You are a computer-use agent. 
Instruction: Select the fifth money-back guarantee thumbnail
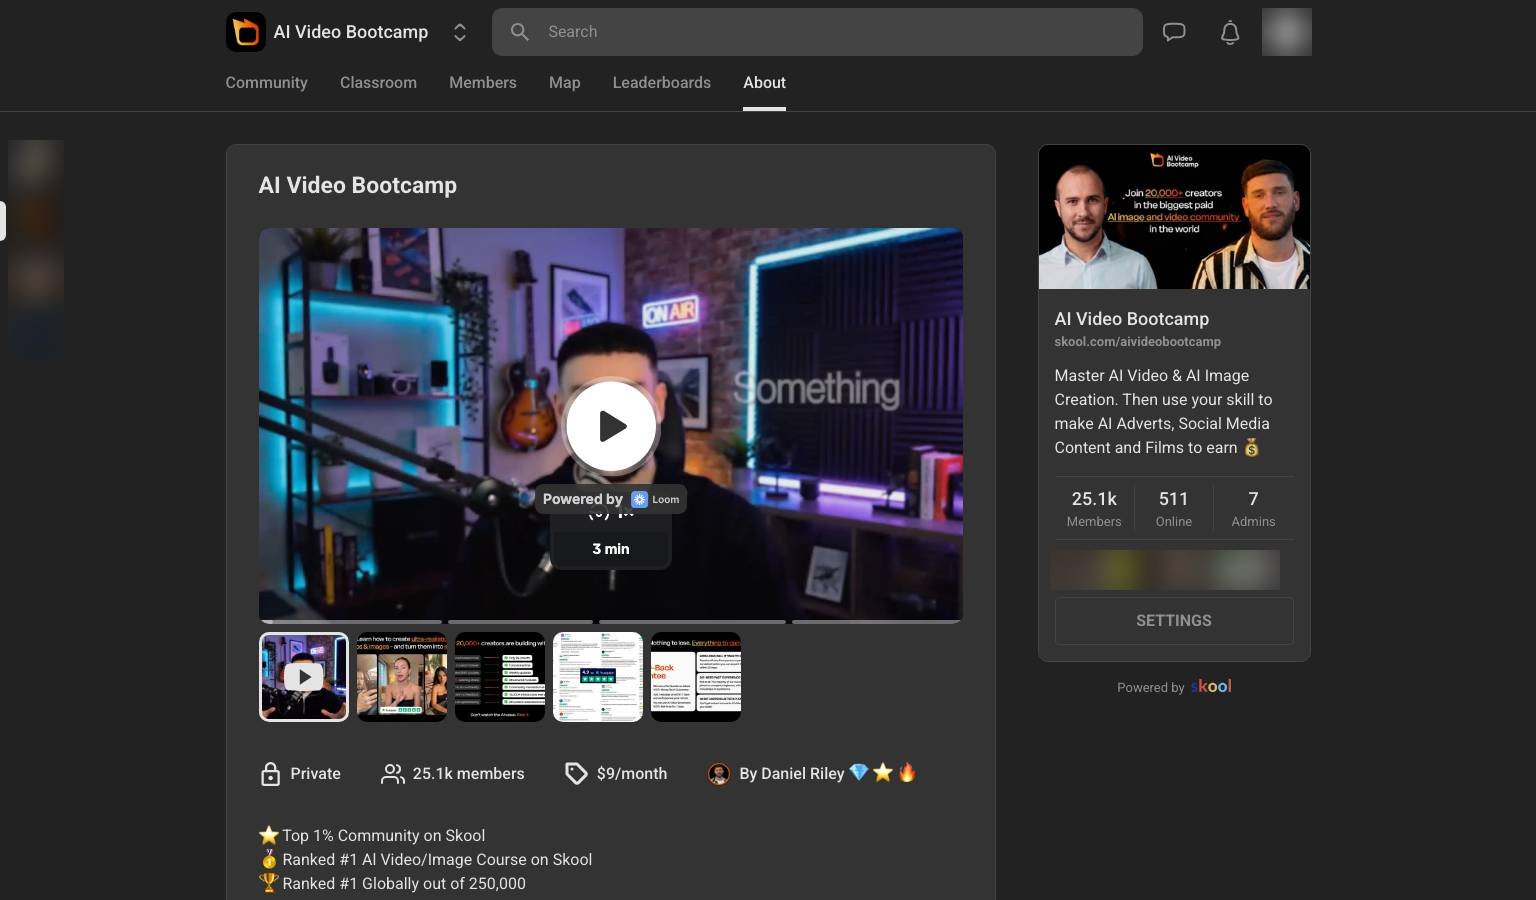pyautogui.click(x=696, y=677)
